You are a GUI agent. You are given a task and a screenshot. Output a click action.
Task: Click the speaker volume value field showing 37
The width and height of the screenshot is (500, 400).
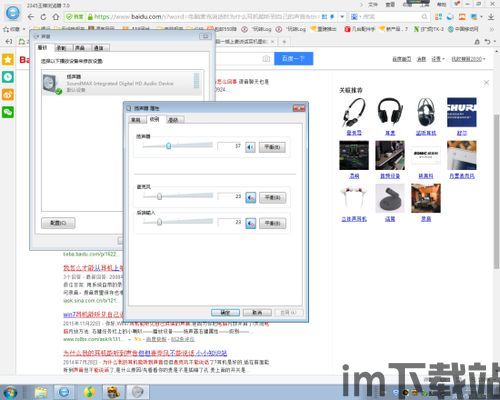(x=230, y=146)
